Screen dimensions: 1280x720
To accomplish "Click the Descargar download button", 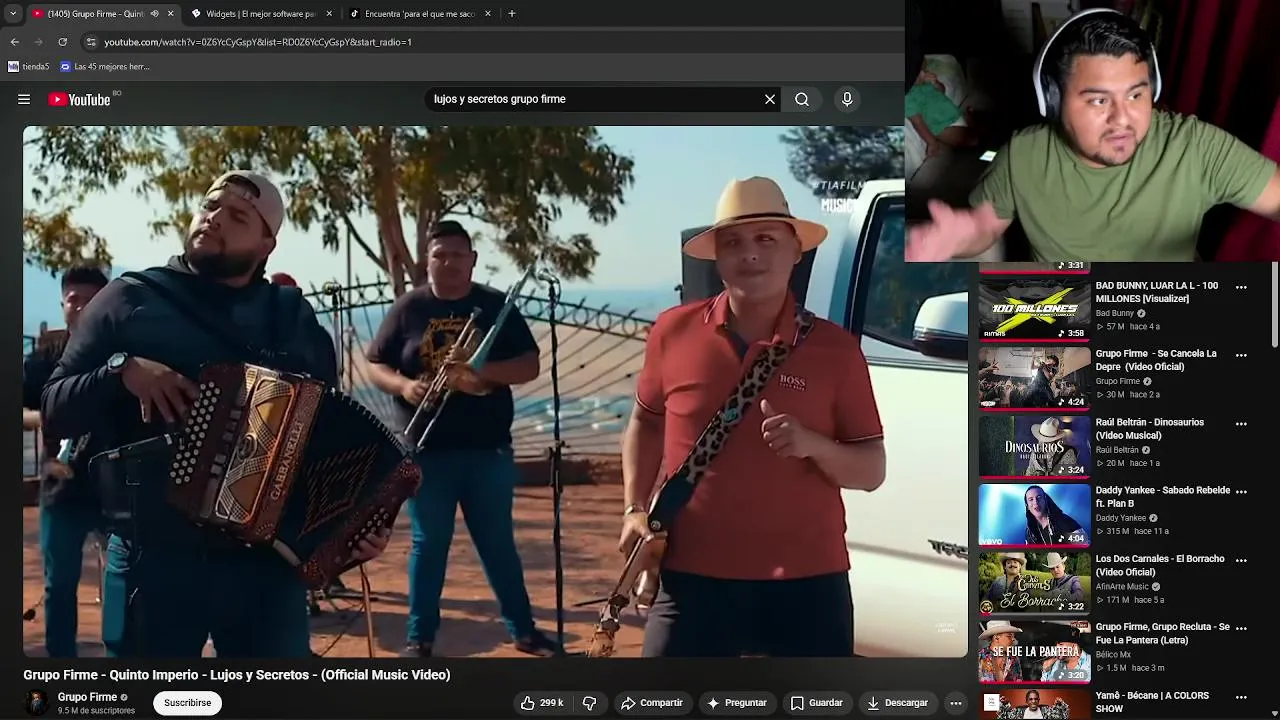I will pos(897,703).
